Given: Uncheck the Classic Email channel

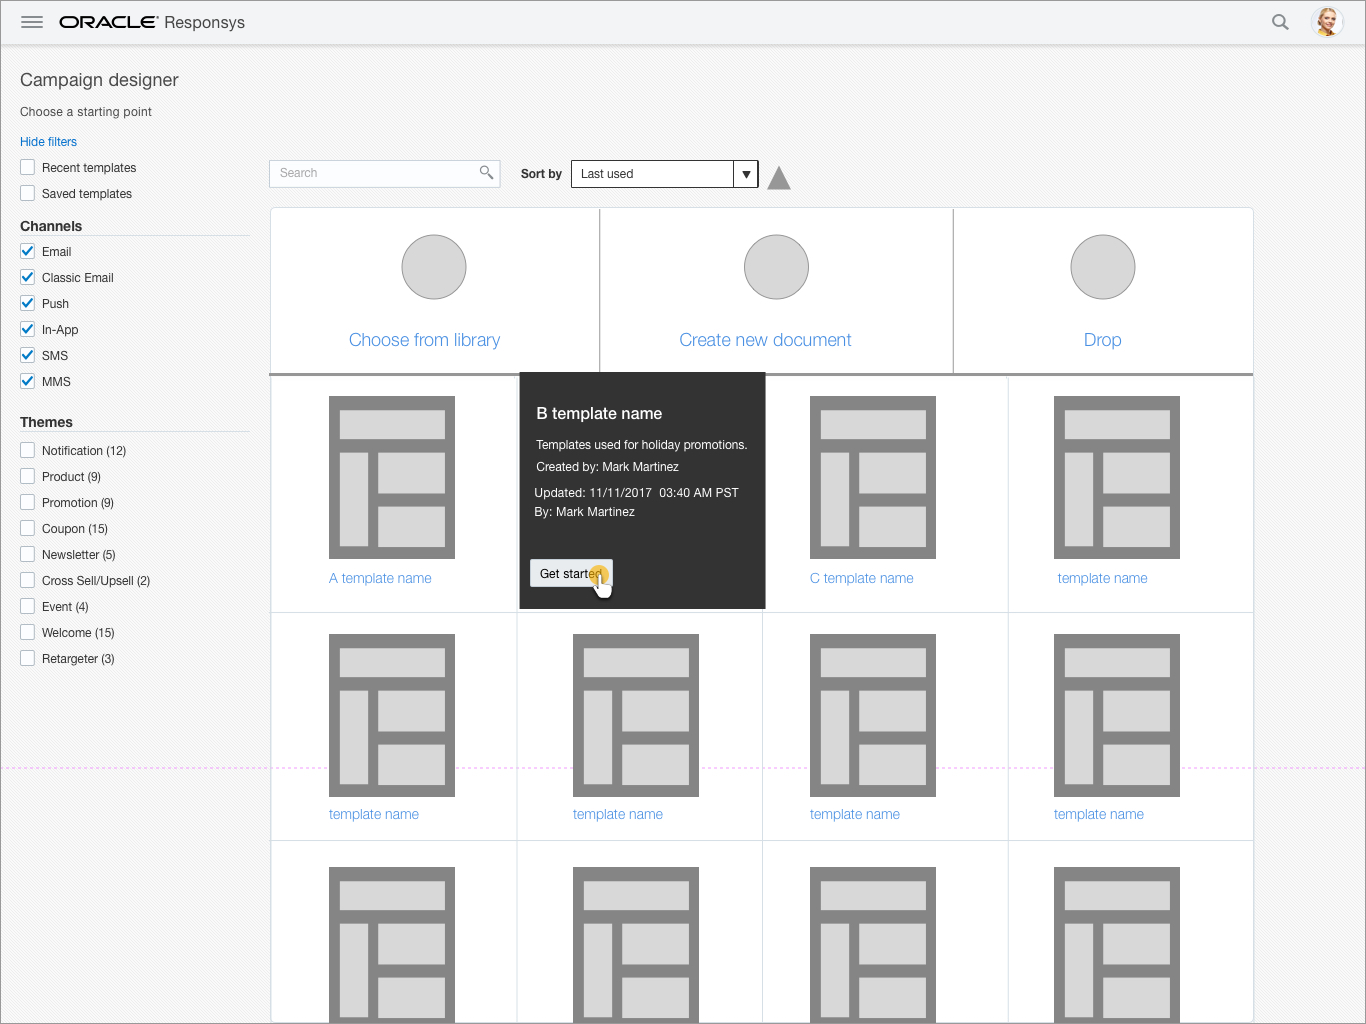Looking at the screenshot, I should 28,277.
